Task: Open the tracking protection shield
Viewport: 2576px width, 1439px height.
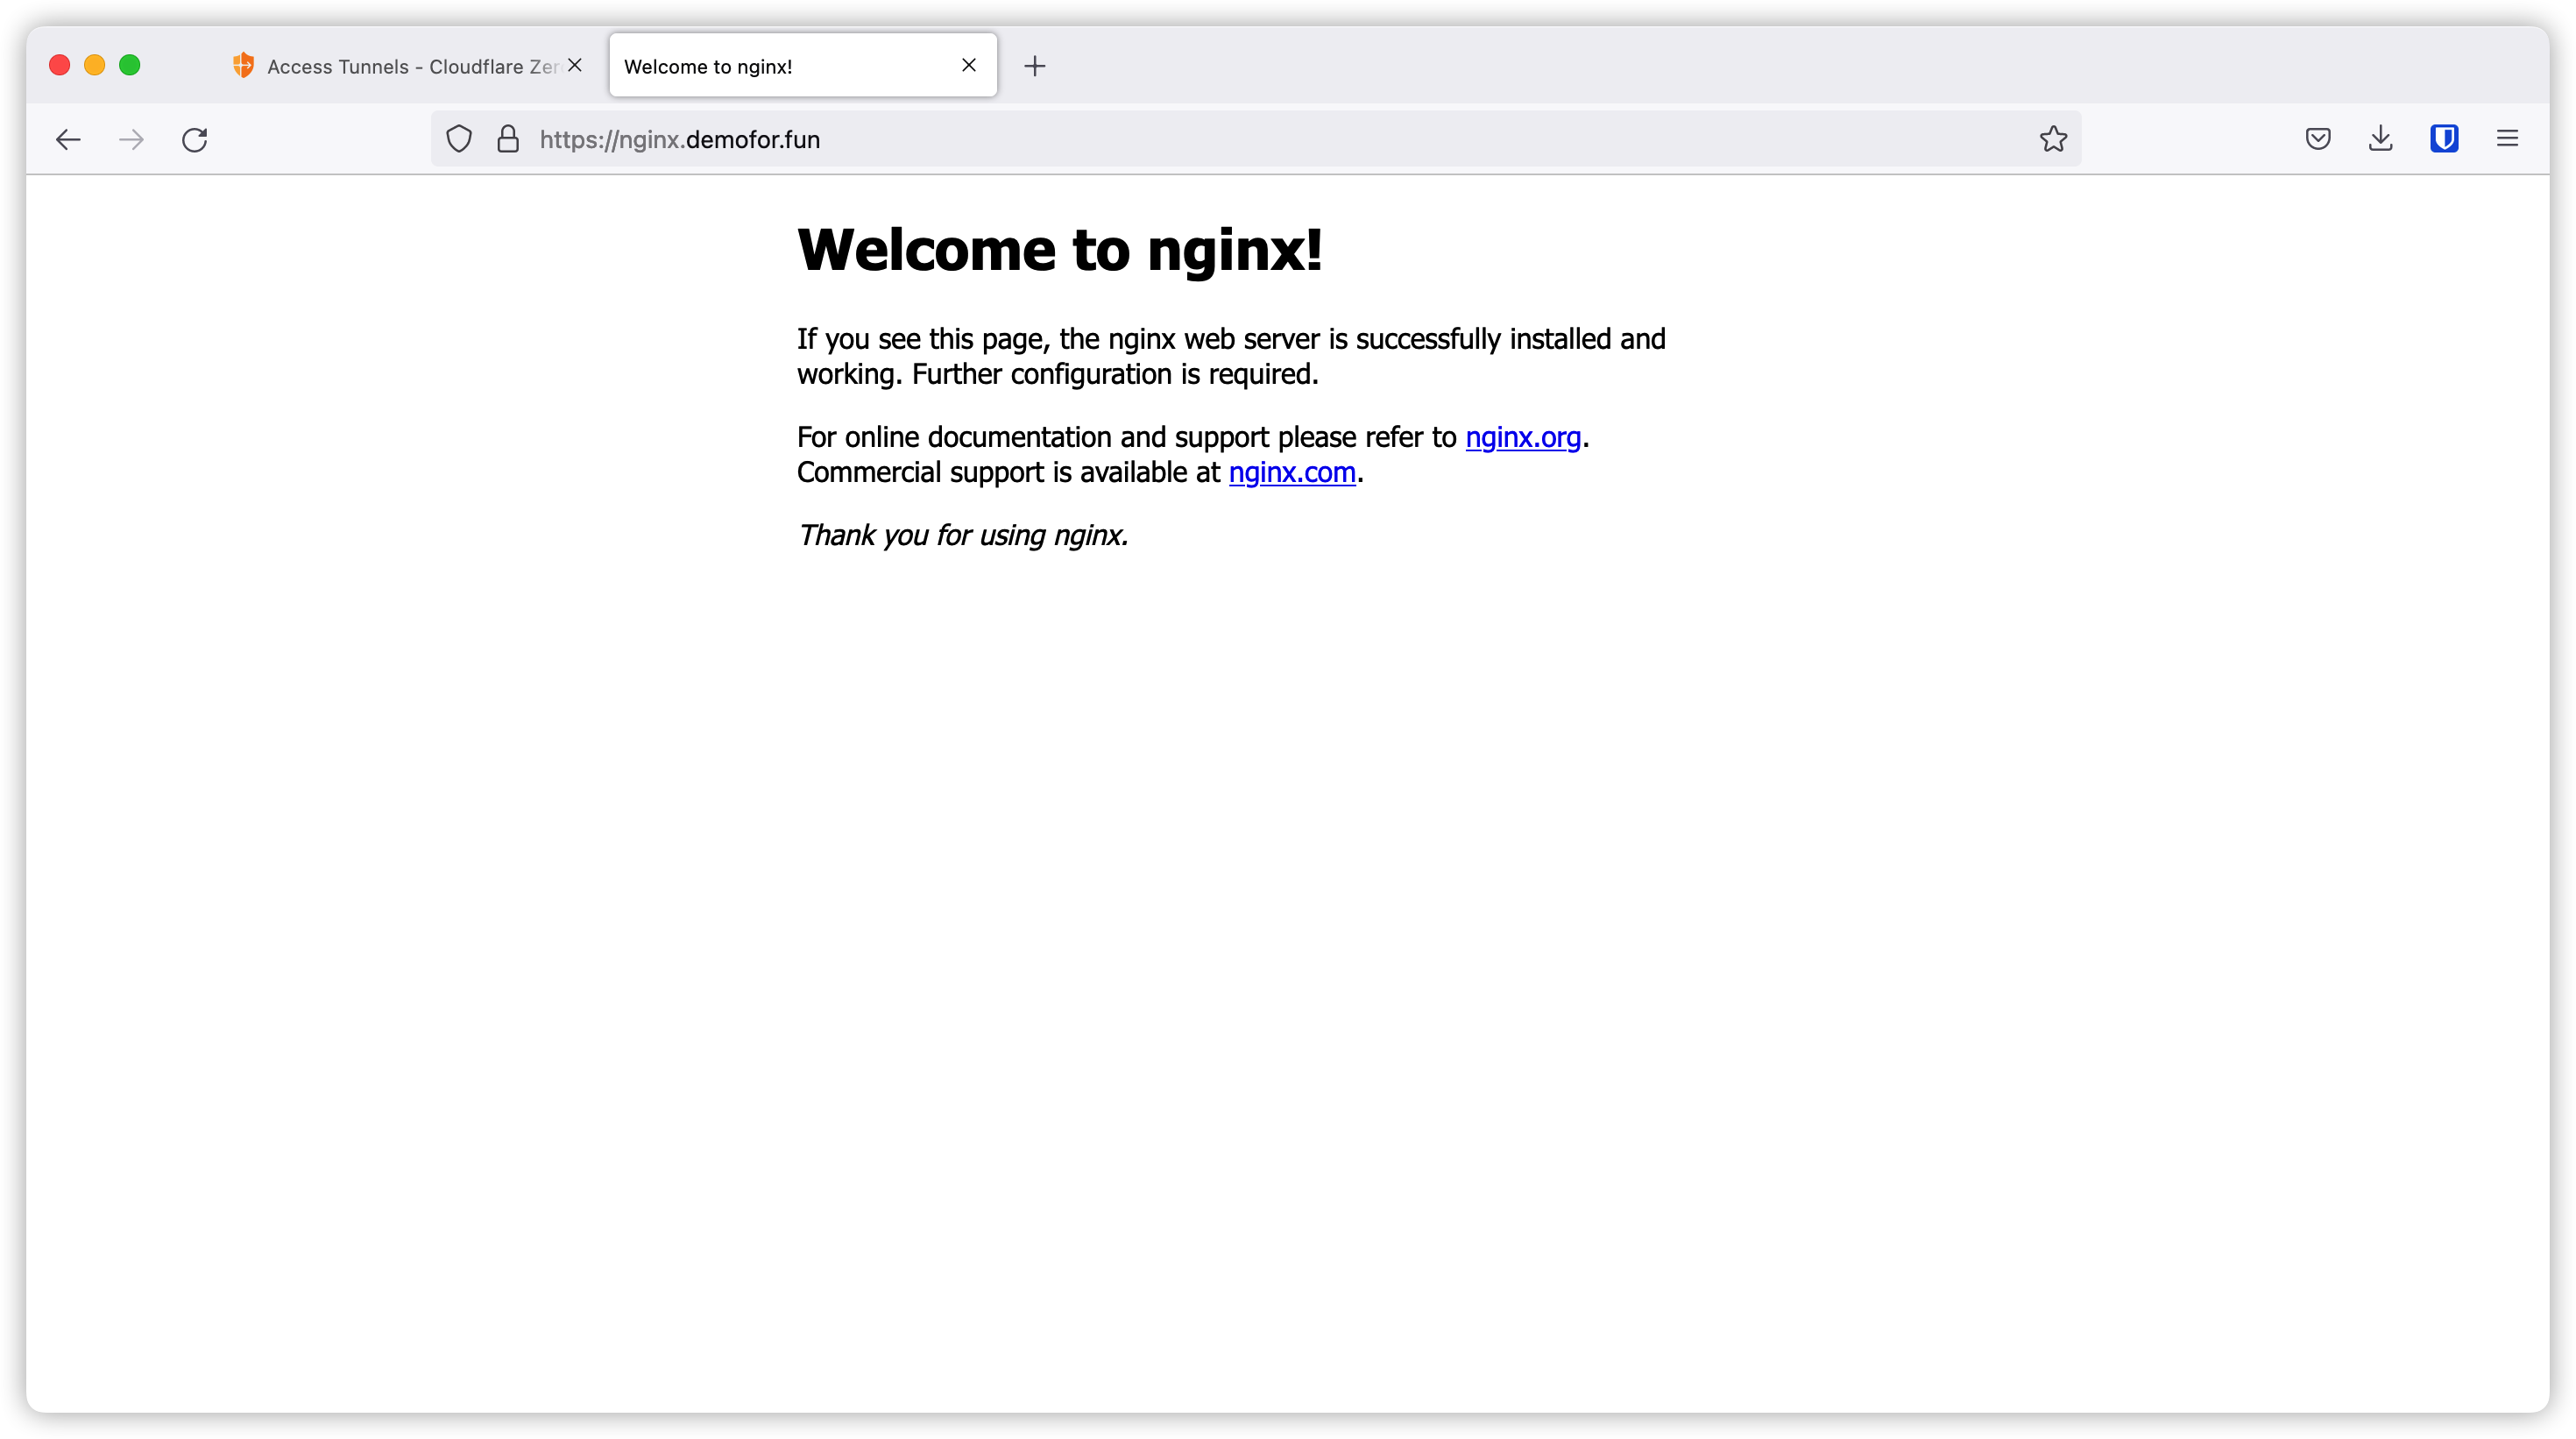Action: 459,139
